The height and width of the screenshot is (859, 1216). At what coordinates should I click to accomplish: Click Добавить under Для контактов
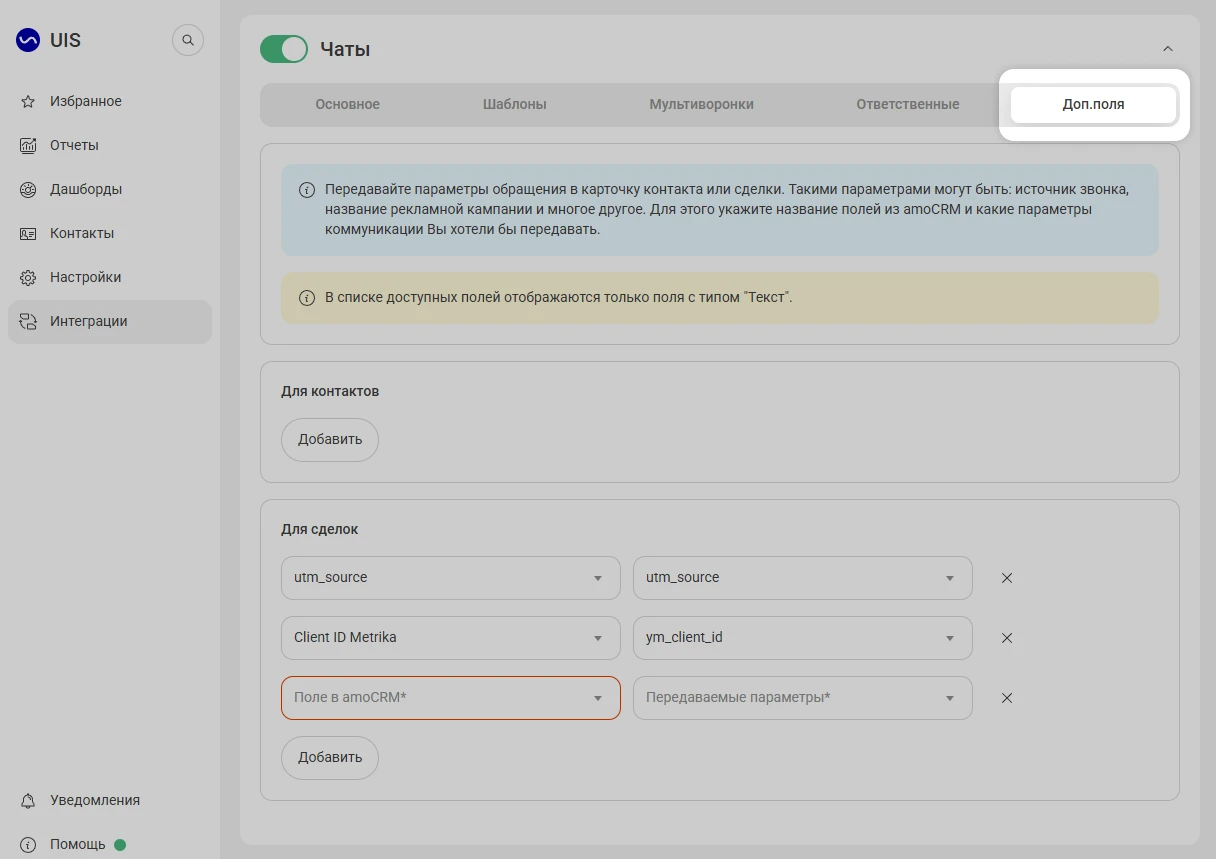[330, 440]
